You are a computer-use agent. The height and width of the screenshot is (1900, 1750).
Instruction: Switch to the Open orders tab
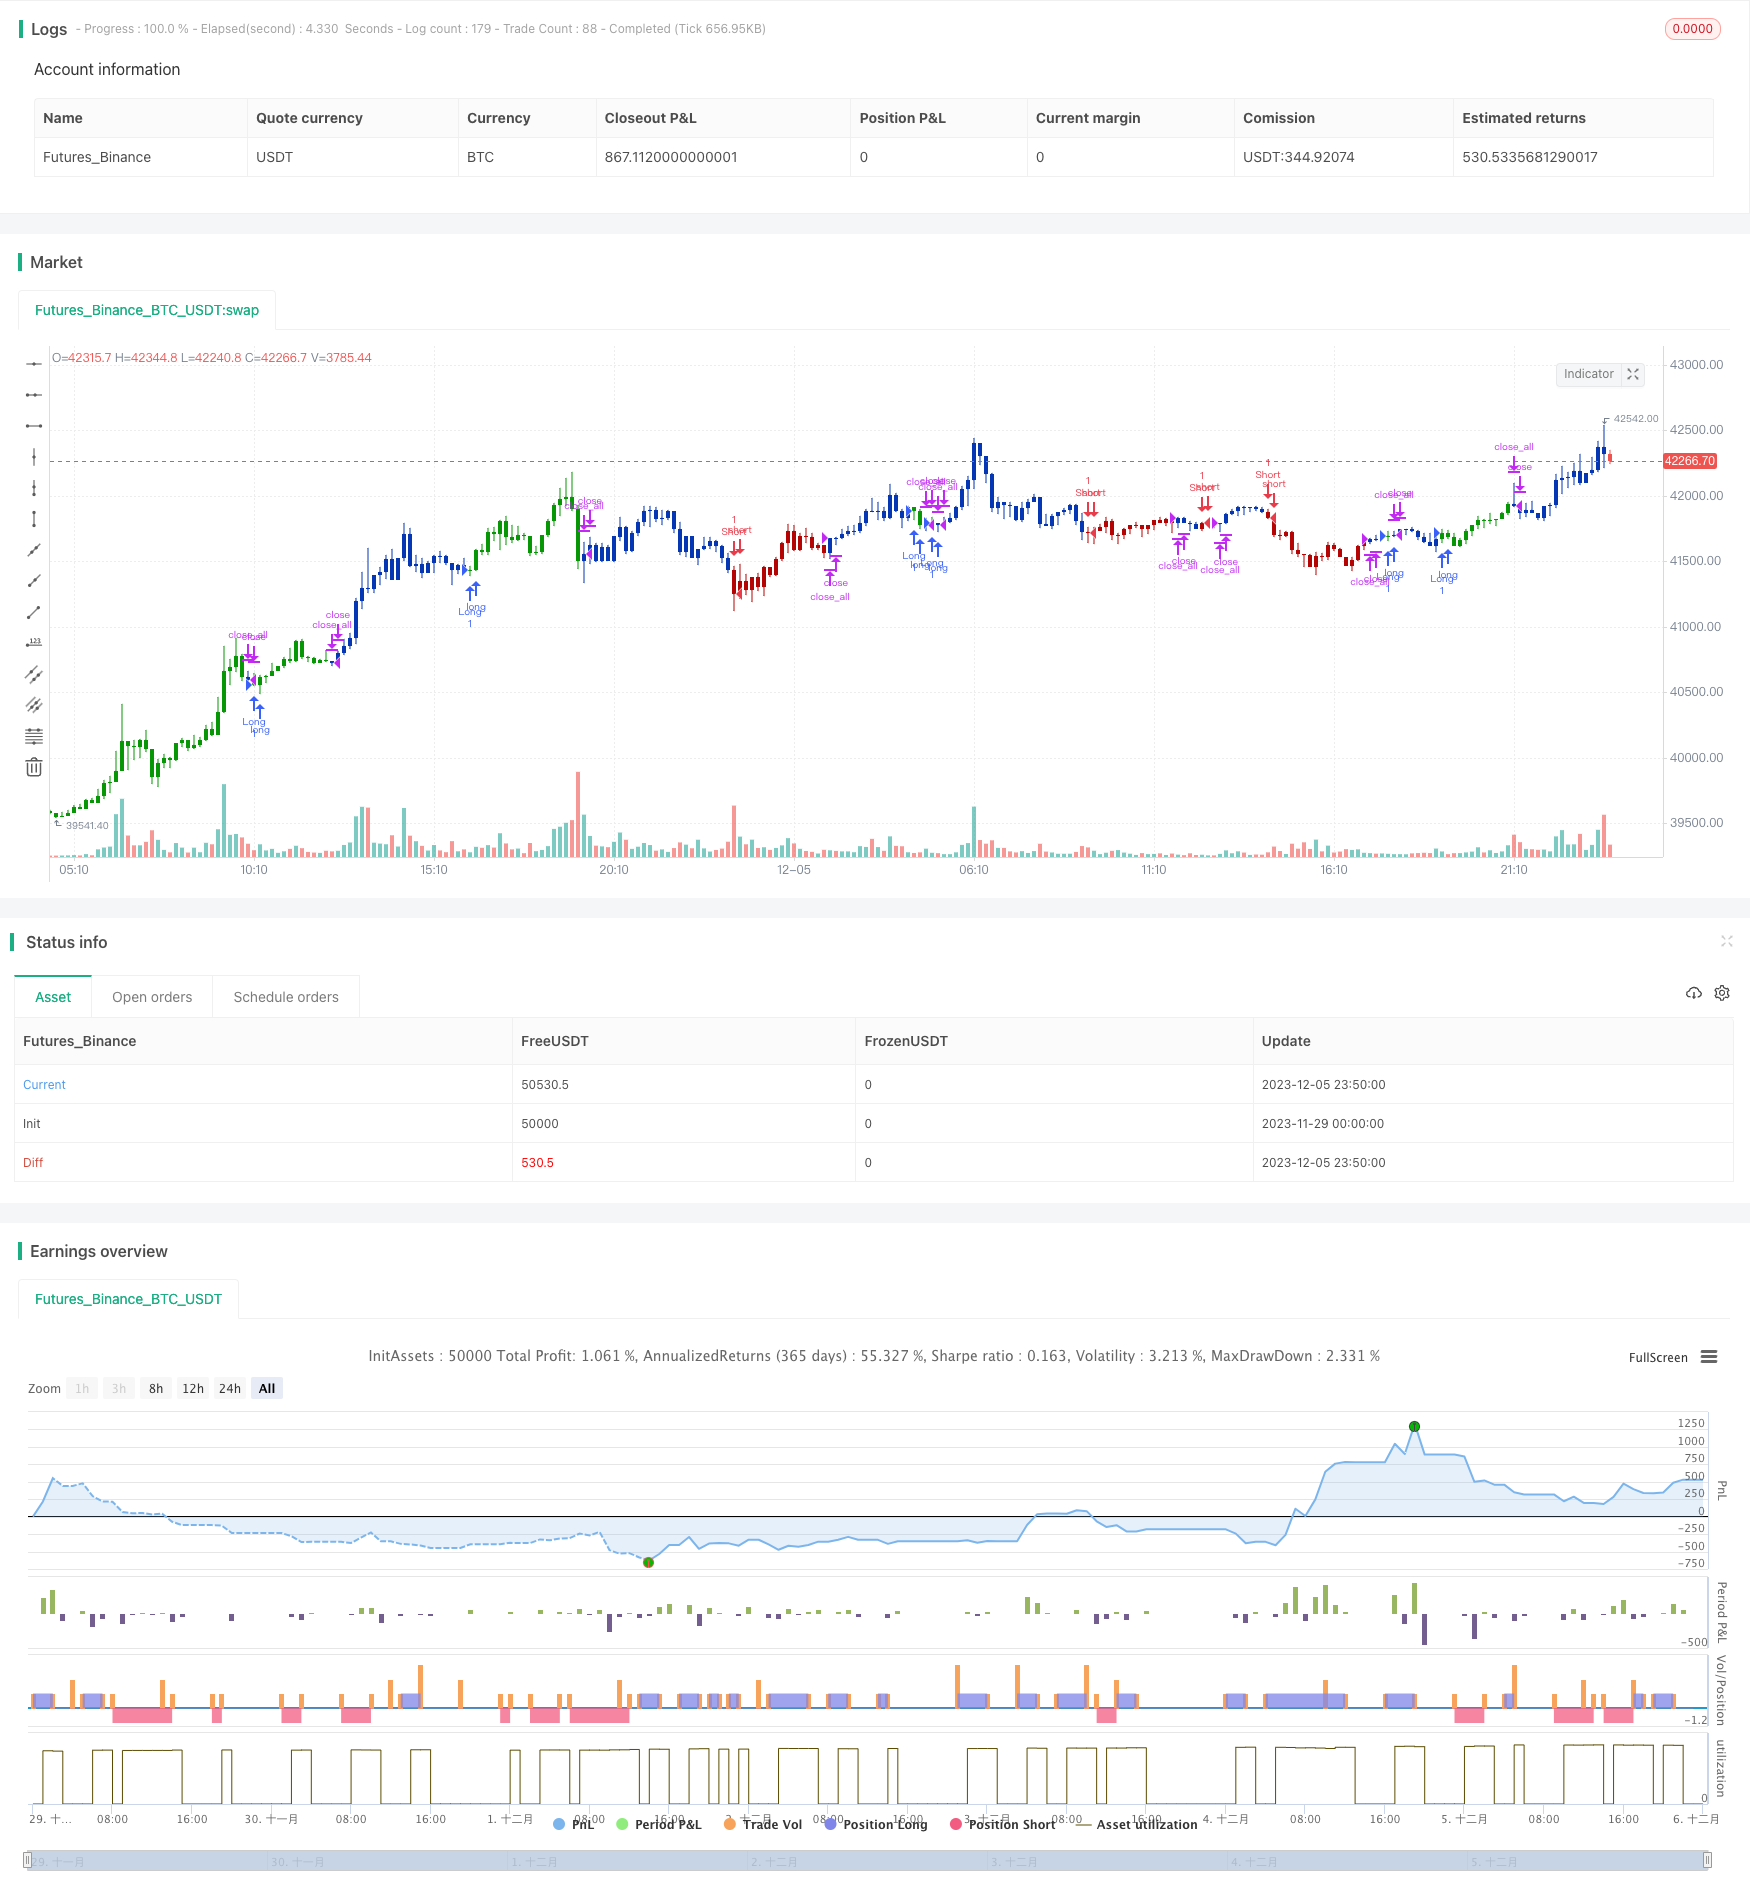coord(152,997)
